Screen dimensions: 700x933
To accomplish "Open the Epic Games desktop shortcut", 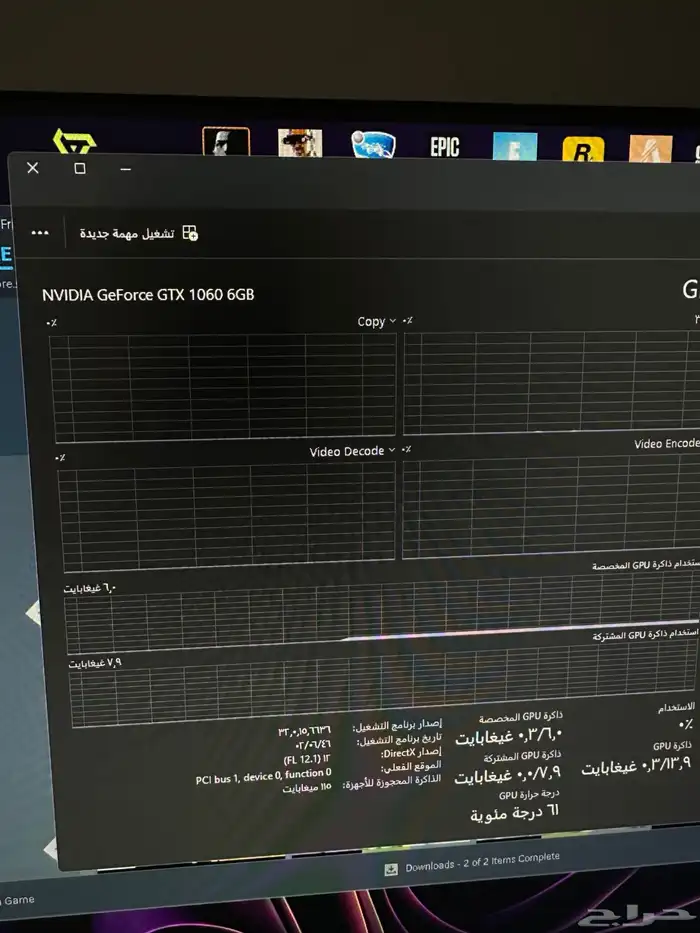I will (x=445, y=146).
